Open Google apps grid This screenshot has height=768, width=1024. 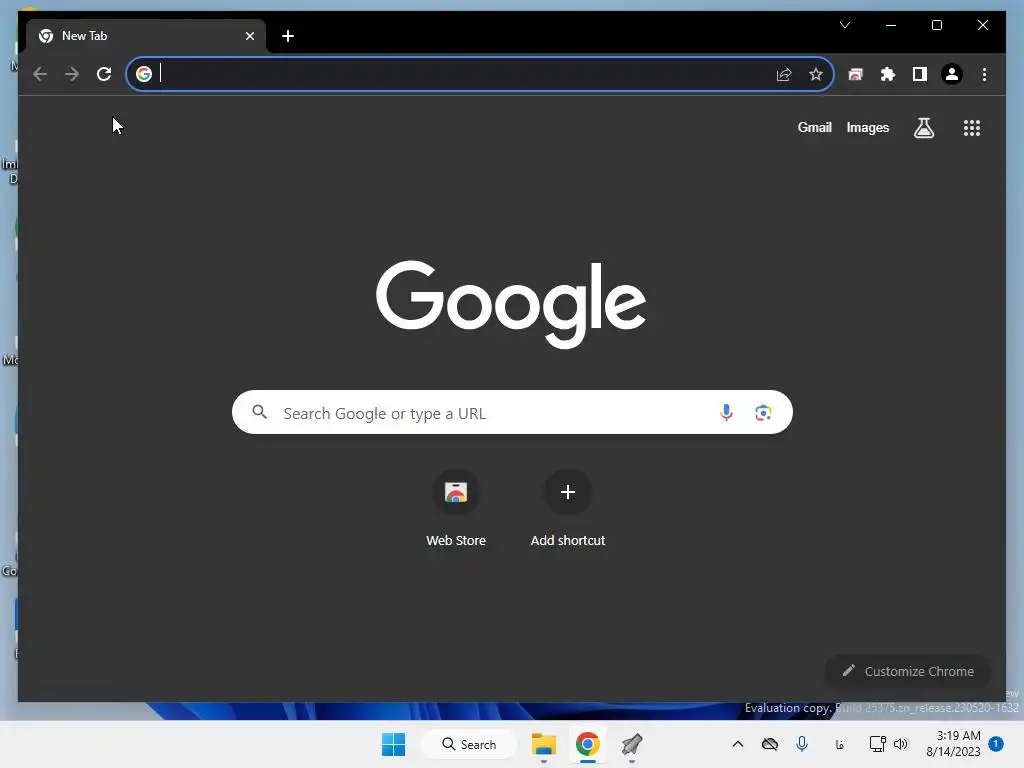tap(972, 128)
